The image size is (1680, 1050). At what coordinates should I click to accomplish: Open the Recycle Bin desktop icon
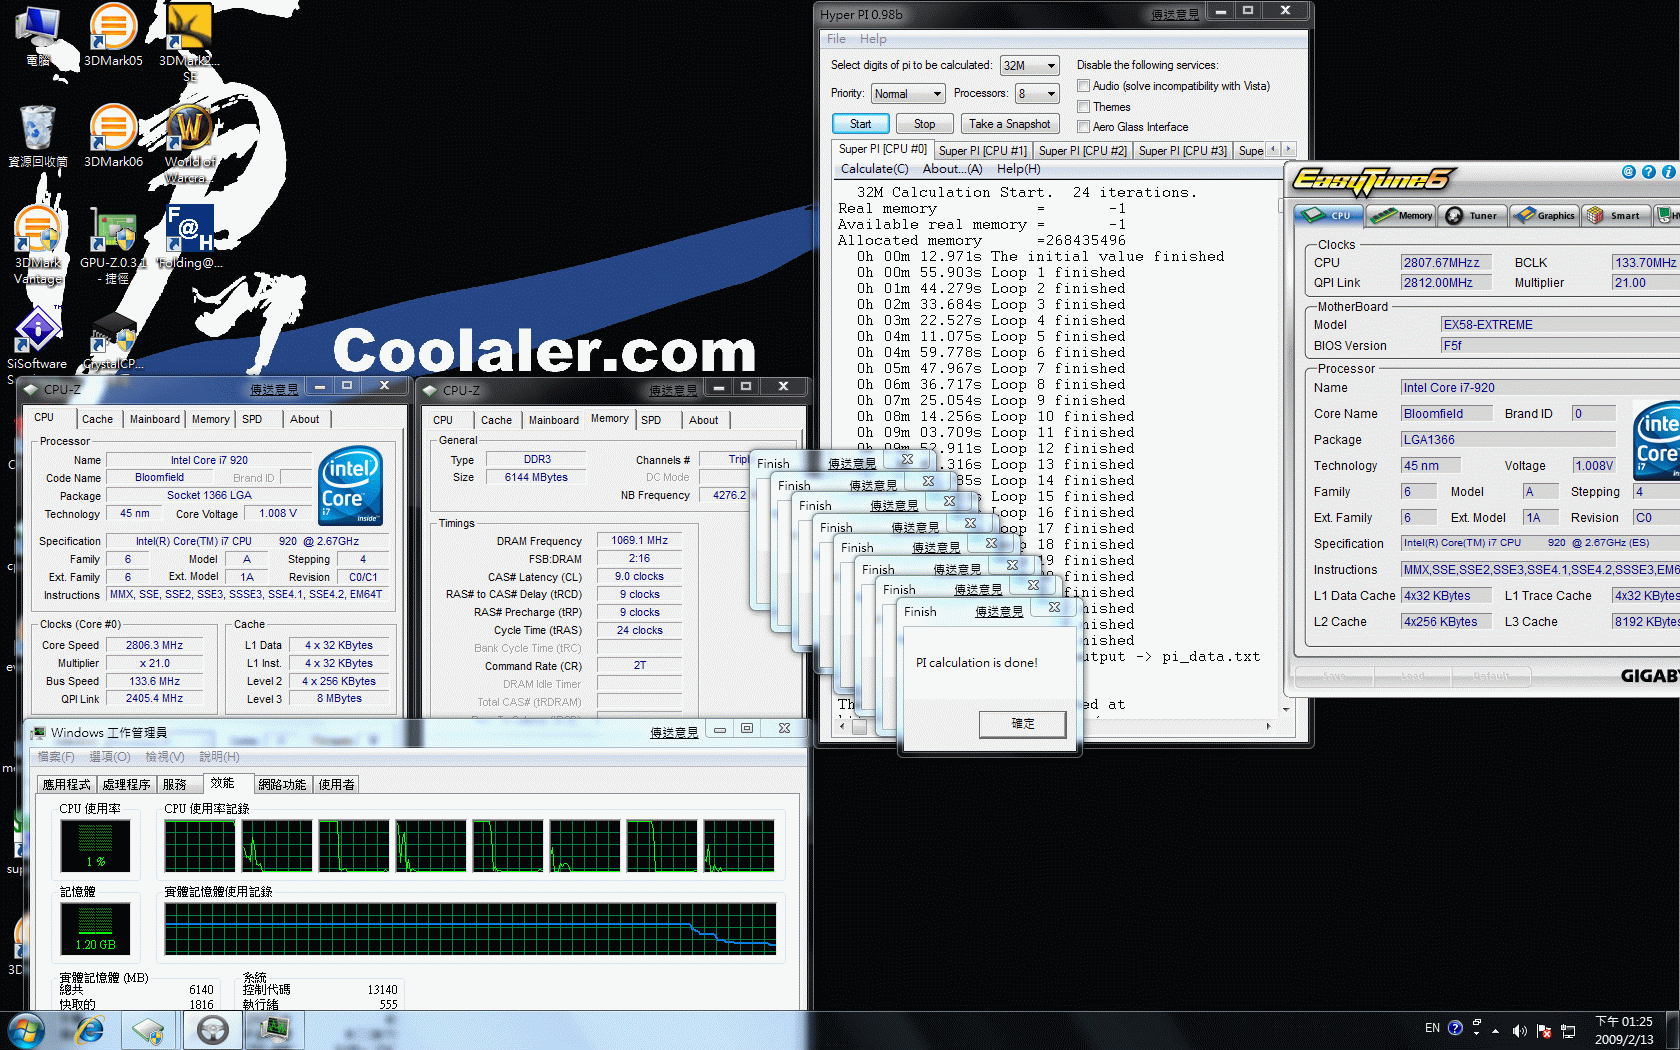(38, 136)
